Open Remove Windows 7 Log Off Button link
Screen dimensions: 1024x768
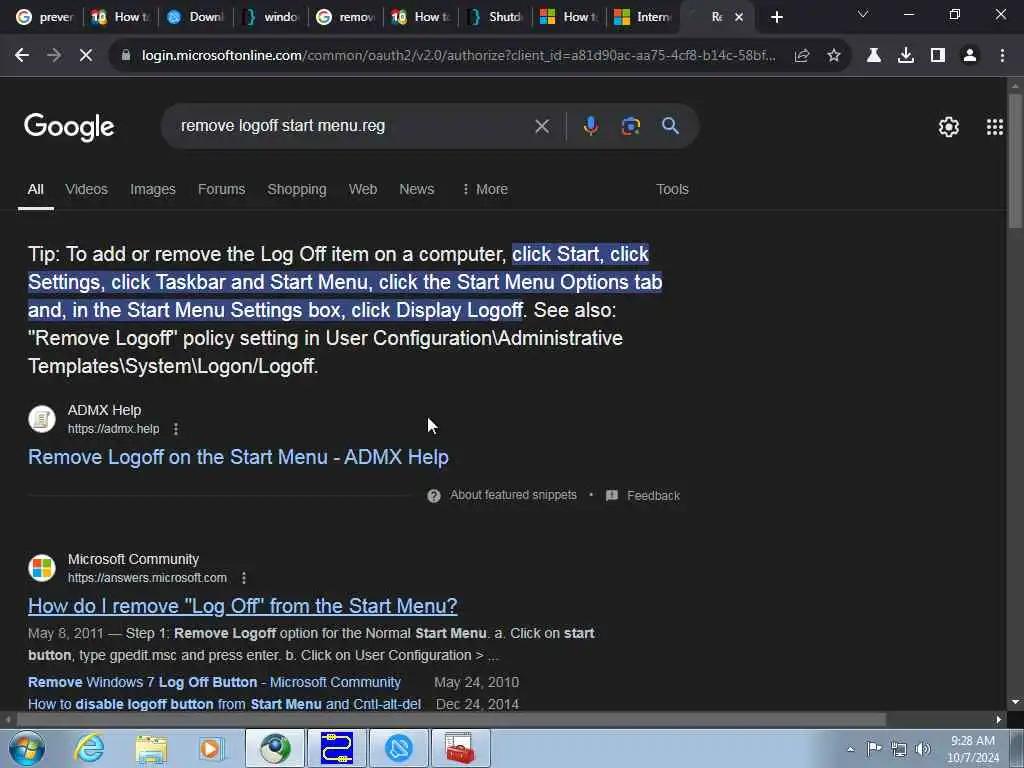click(214, 682)
